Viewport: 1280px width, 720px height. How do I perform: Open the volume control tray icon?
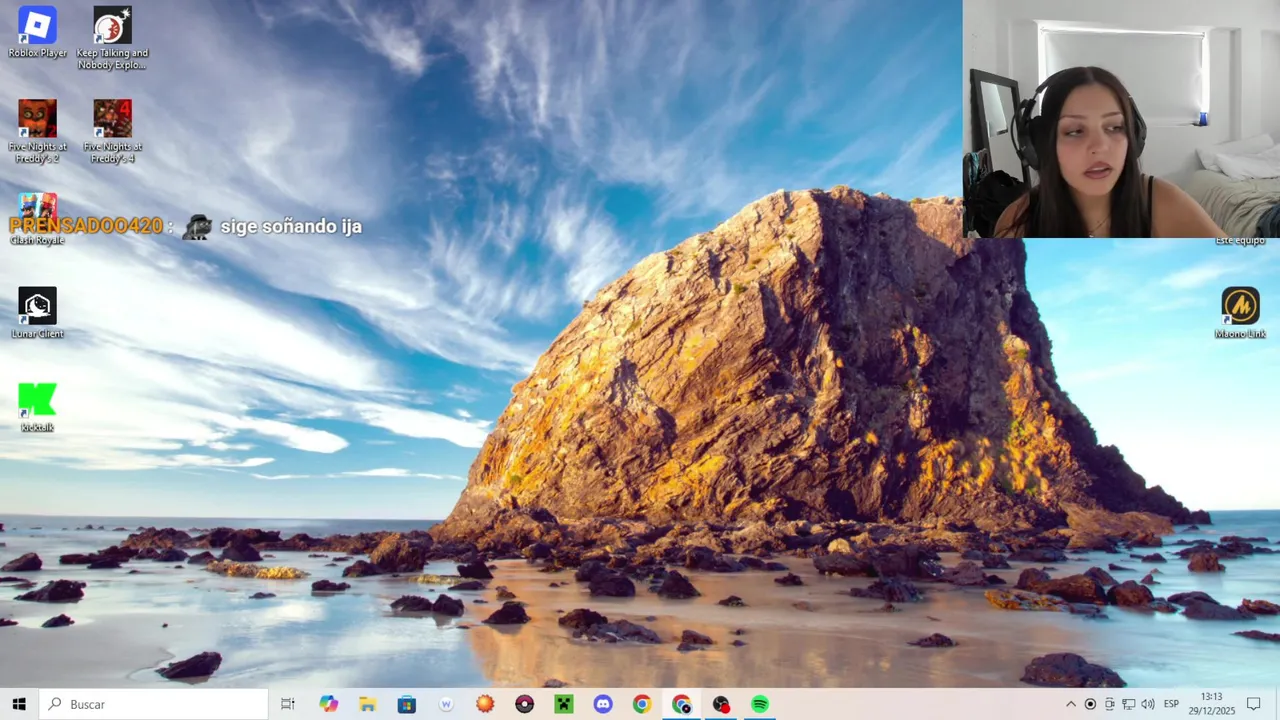[1147, 704]
